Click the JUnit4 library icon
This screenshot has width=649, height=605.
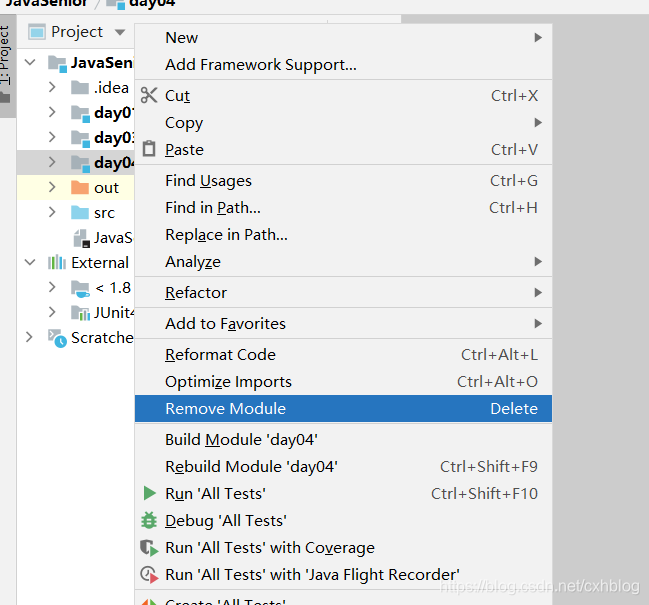tap(80, 313)
